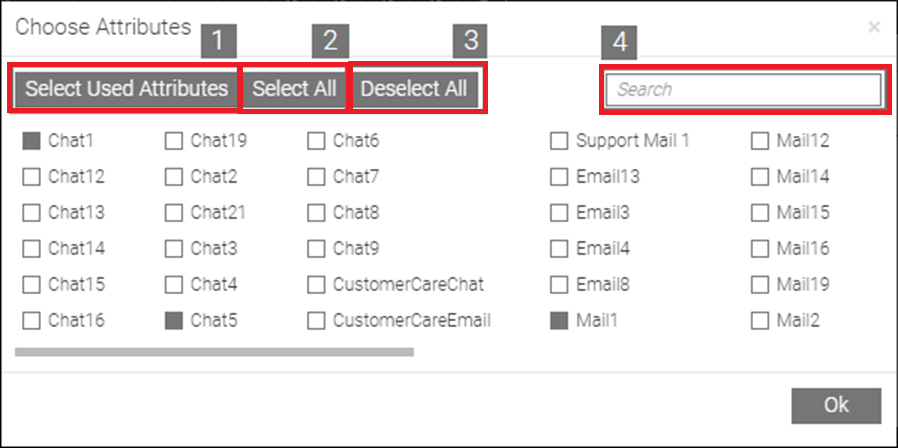
Task: Click the horizontal scrollbar below the attributes
Action: (x=214, y=352)
